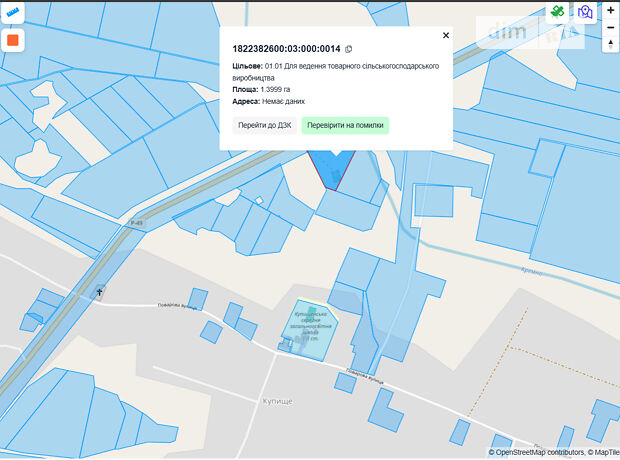Click the orange square draw tool
The image size is (620, 460).
(13, 41)
